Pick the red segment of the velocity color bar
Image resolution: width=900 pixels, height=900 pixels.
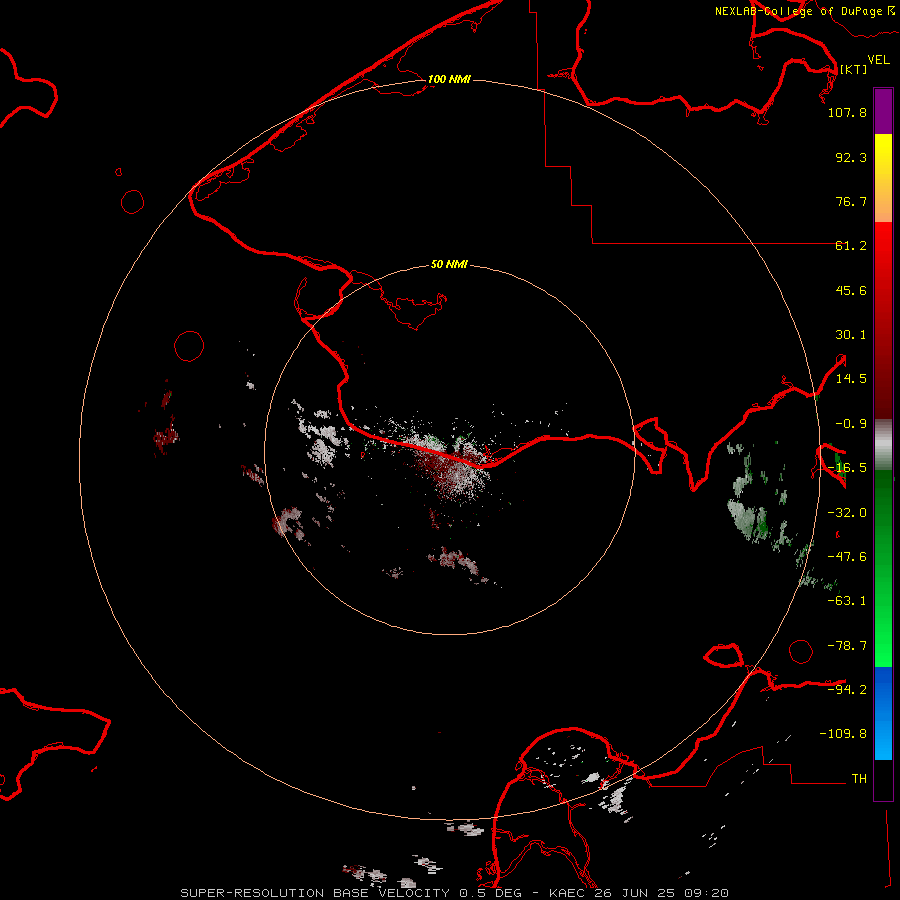(x=883, y=320)
